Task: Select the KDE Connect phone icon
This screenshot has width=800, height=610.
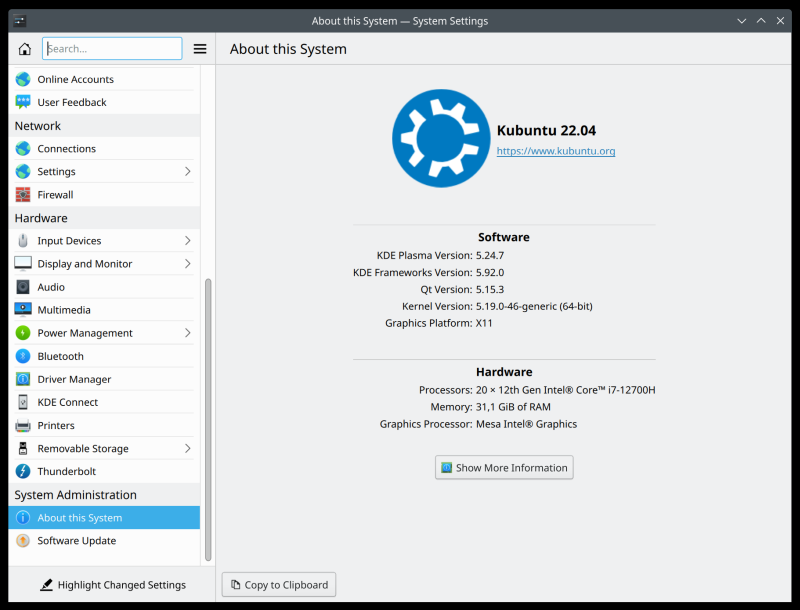Action: pyautogui.click(x=23, y=402)
